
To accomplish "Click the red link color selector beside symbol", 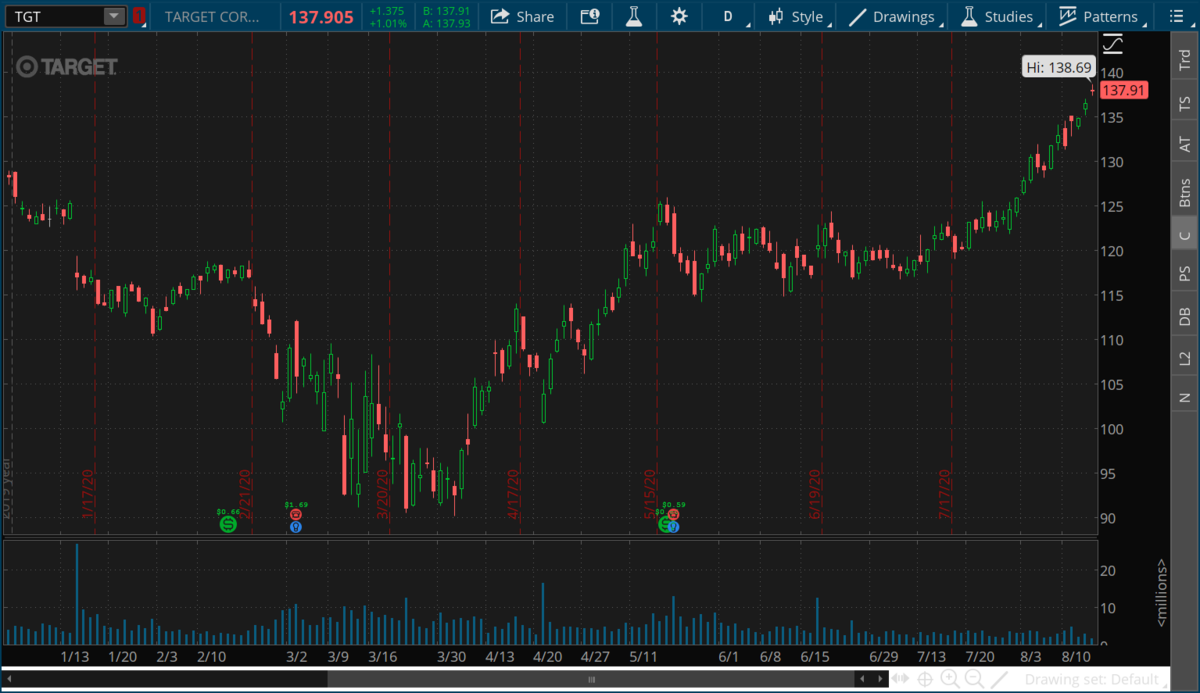I will coord(139,16).
